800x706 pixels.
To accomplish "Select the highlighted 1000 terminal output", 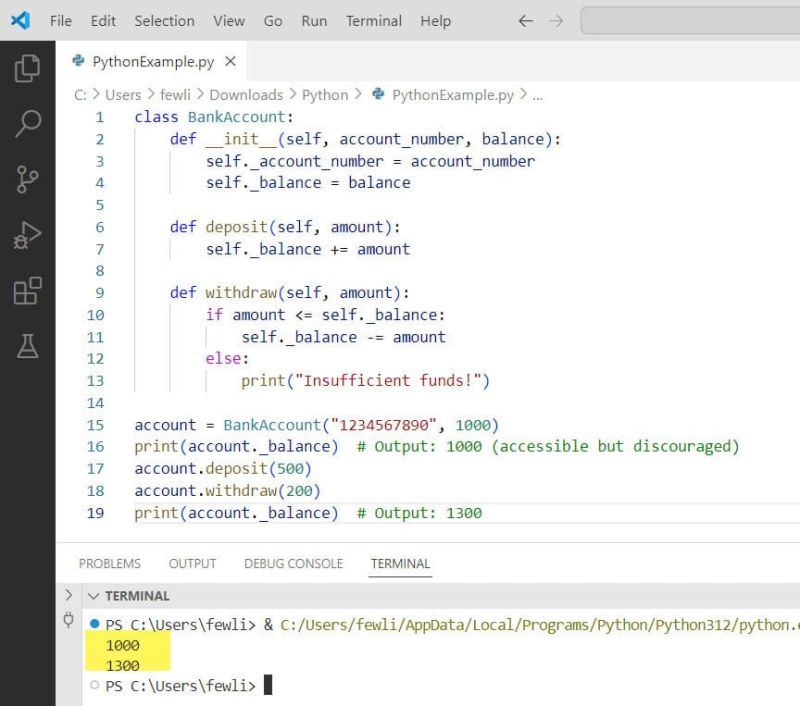I will pos(123,645).
